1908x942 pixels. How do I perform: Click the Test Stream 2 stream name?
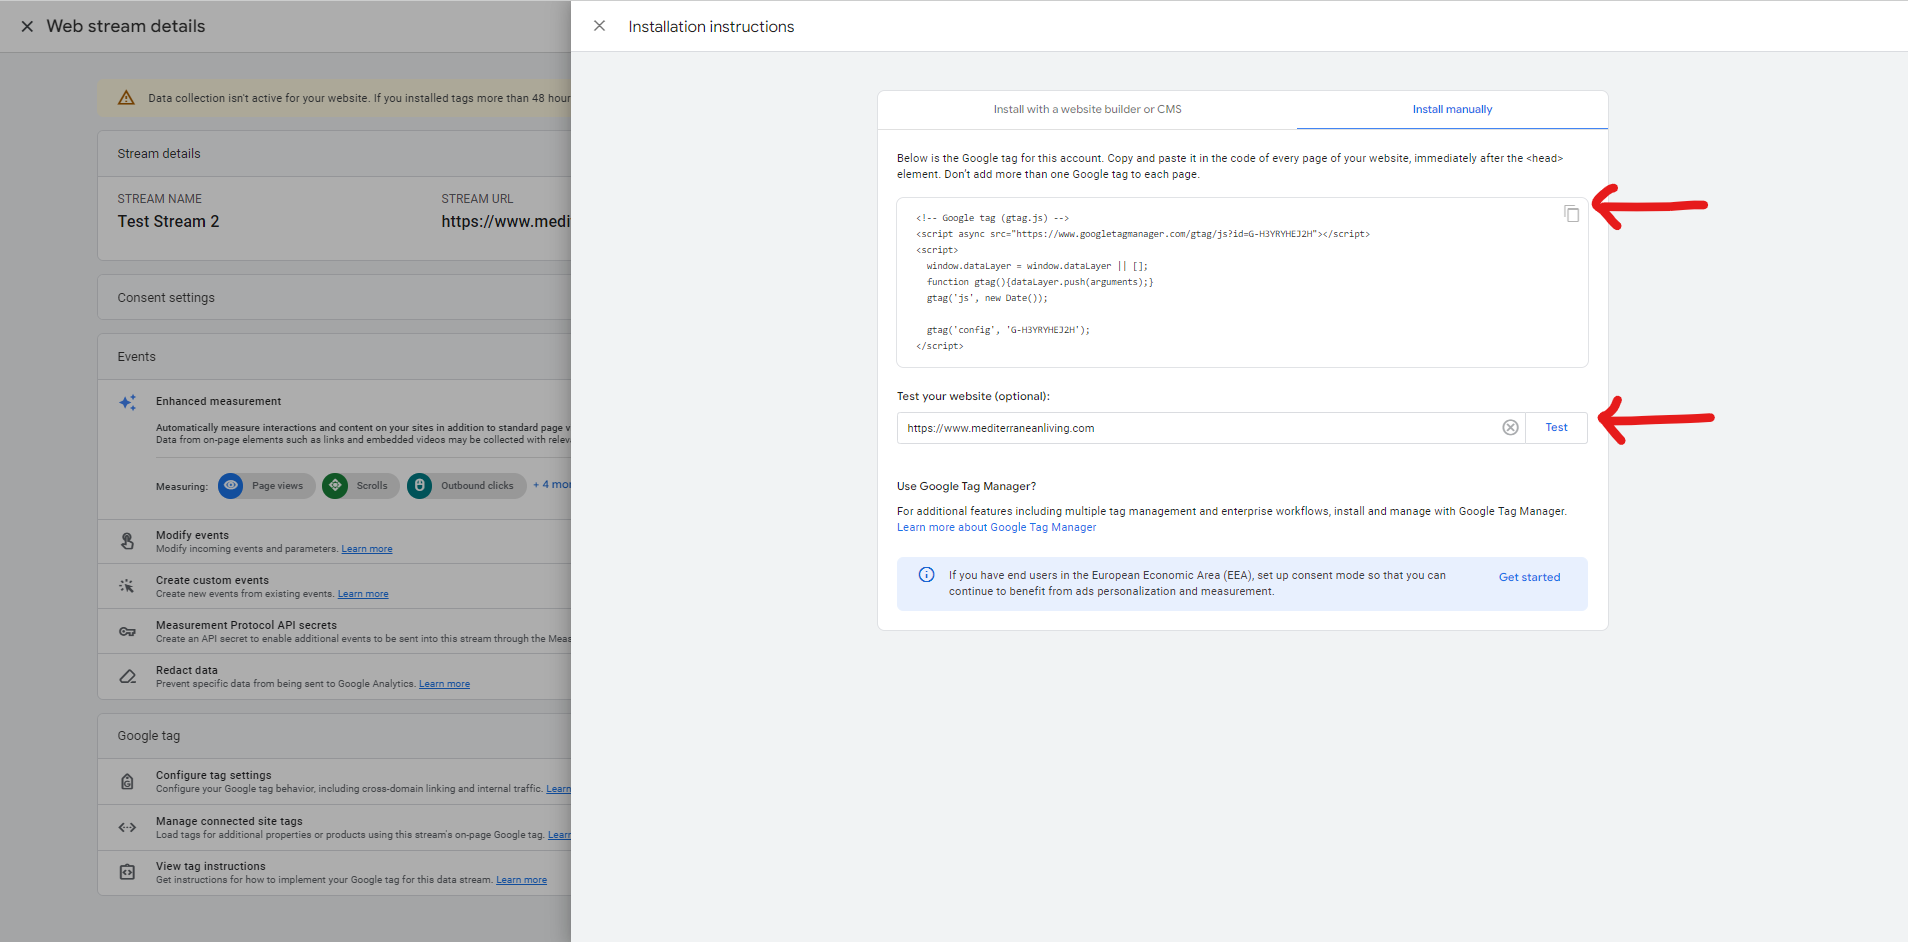(168, 222)
